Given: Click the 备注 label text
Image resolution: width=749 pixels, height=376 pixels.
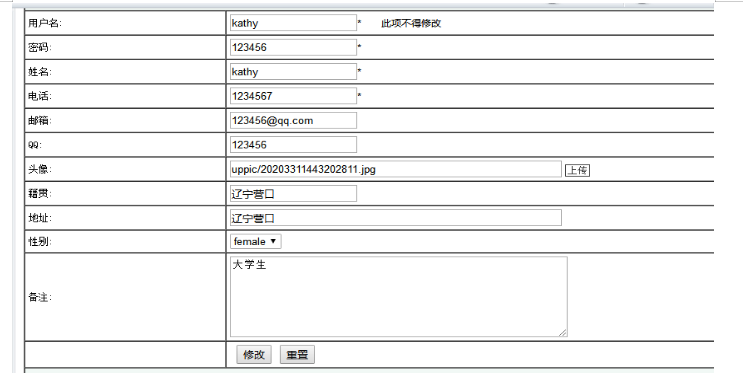Looking at the screenshot, I should pyautogui.click(x=40, y=297).
